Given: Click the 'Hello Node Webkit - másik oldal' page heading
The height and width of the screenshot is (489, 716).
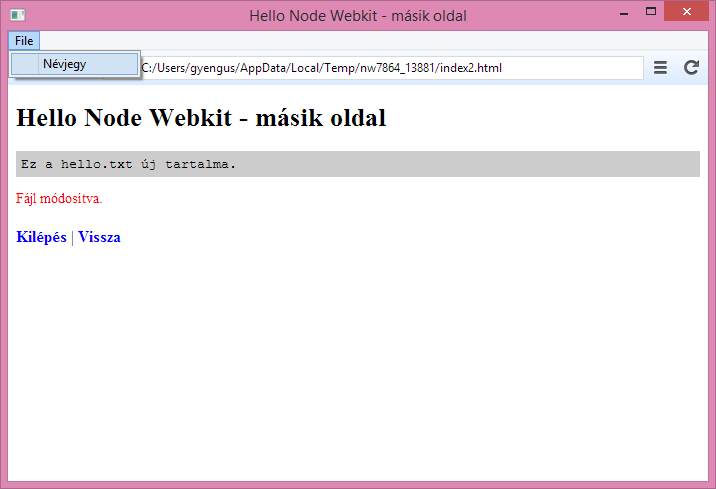Looking at the screenshot, I should point(201,118).
